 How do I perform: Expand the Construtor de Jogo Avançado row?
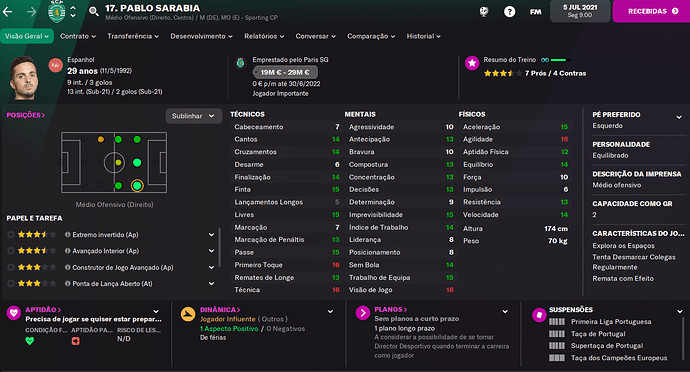coord(211,267)
